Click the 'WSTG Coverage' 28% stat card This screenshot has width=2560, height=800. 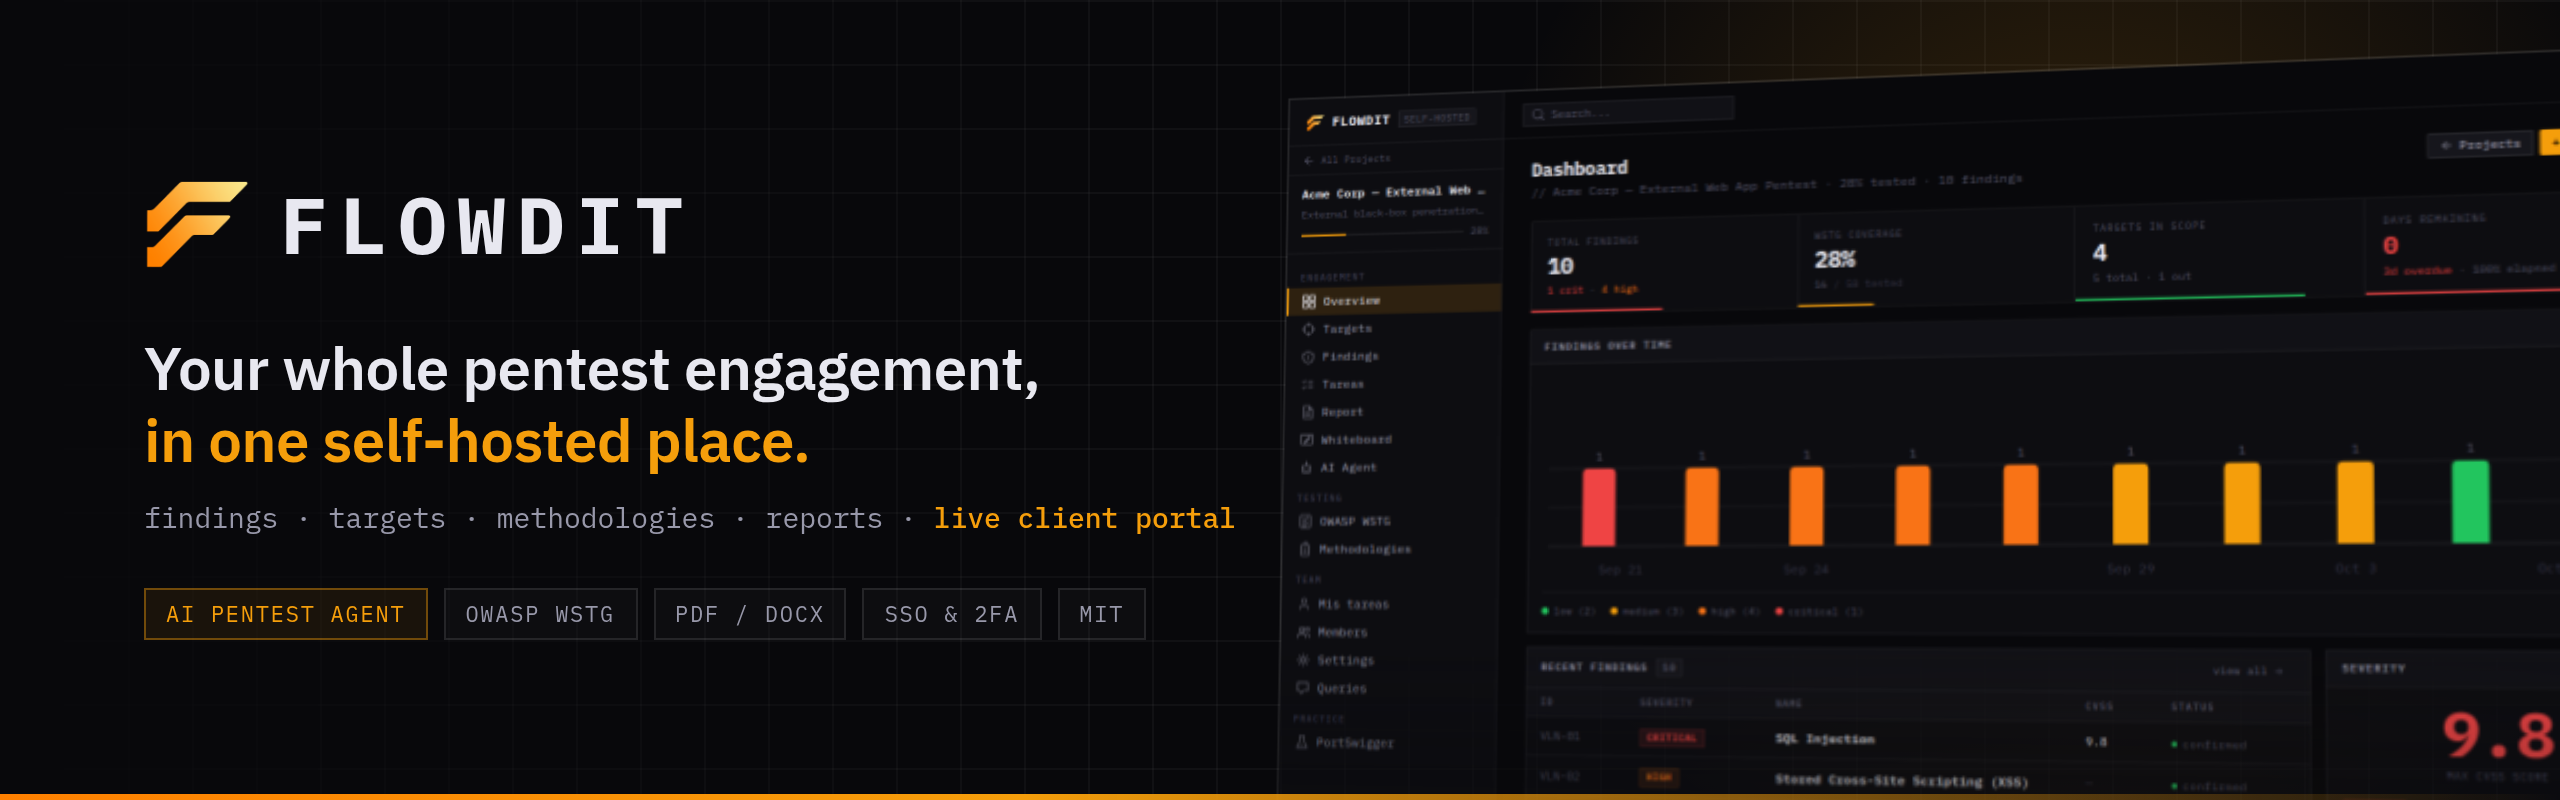(x=1934, y=258)
